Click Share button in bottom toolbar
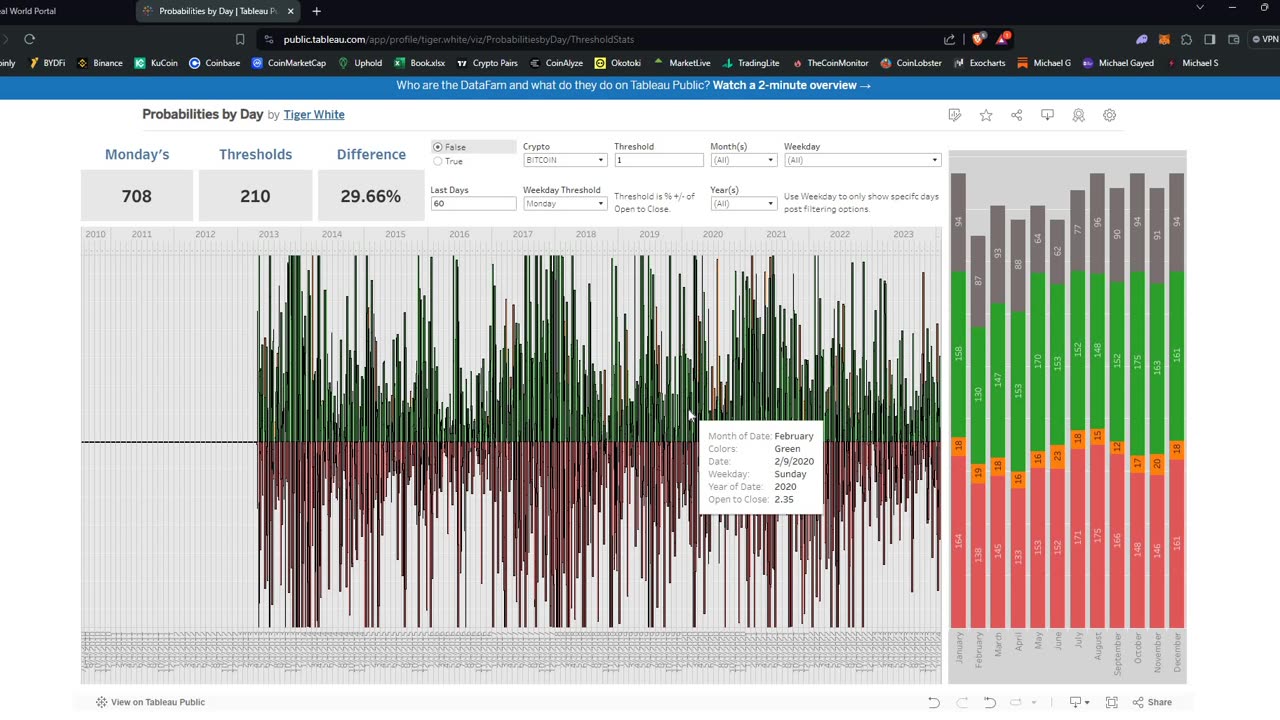1280x720 pixels. [x=1152, y=702]
